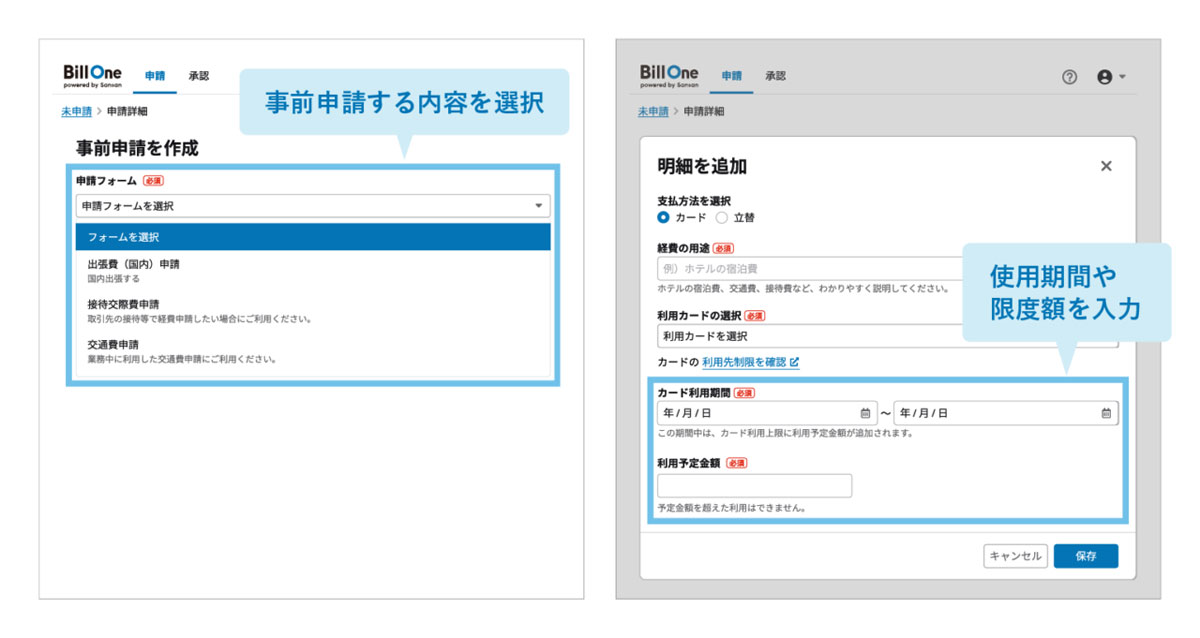Click the キャンセル button
The height and width of the screenshot is (638, 1200).
click(1014, 555)
